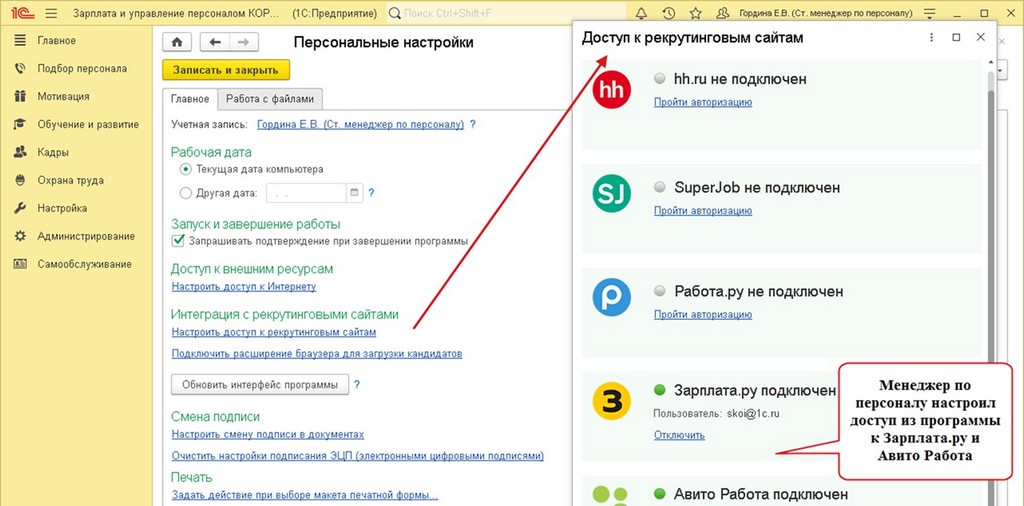
Task: Click the user collaboration icon in title bar
Action: point(722,13)
